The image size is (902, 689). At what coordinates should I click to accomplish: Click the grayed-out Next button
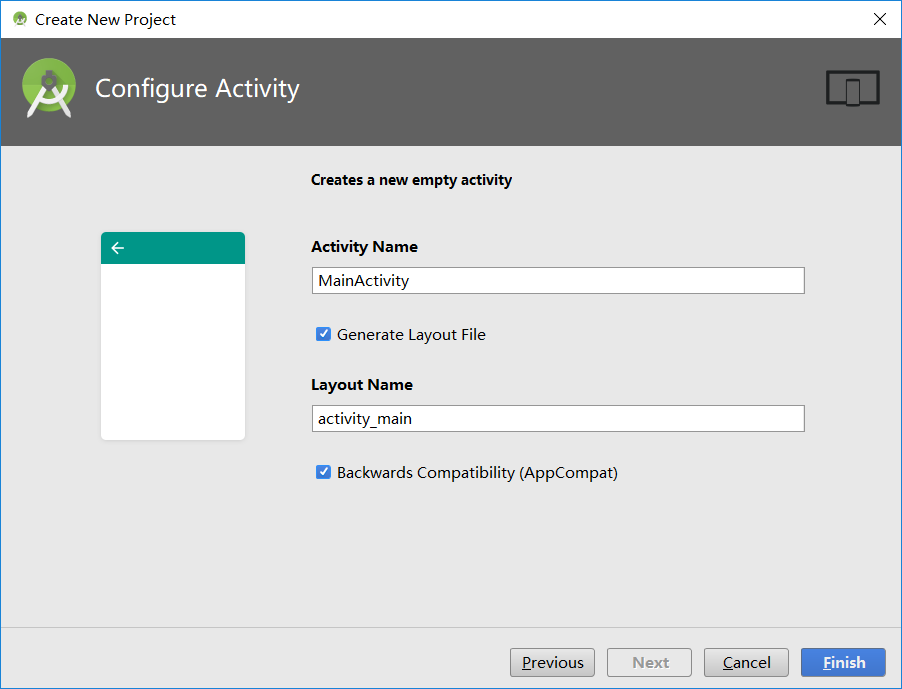648,662
